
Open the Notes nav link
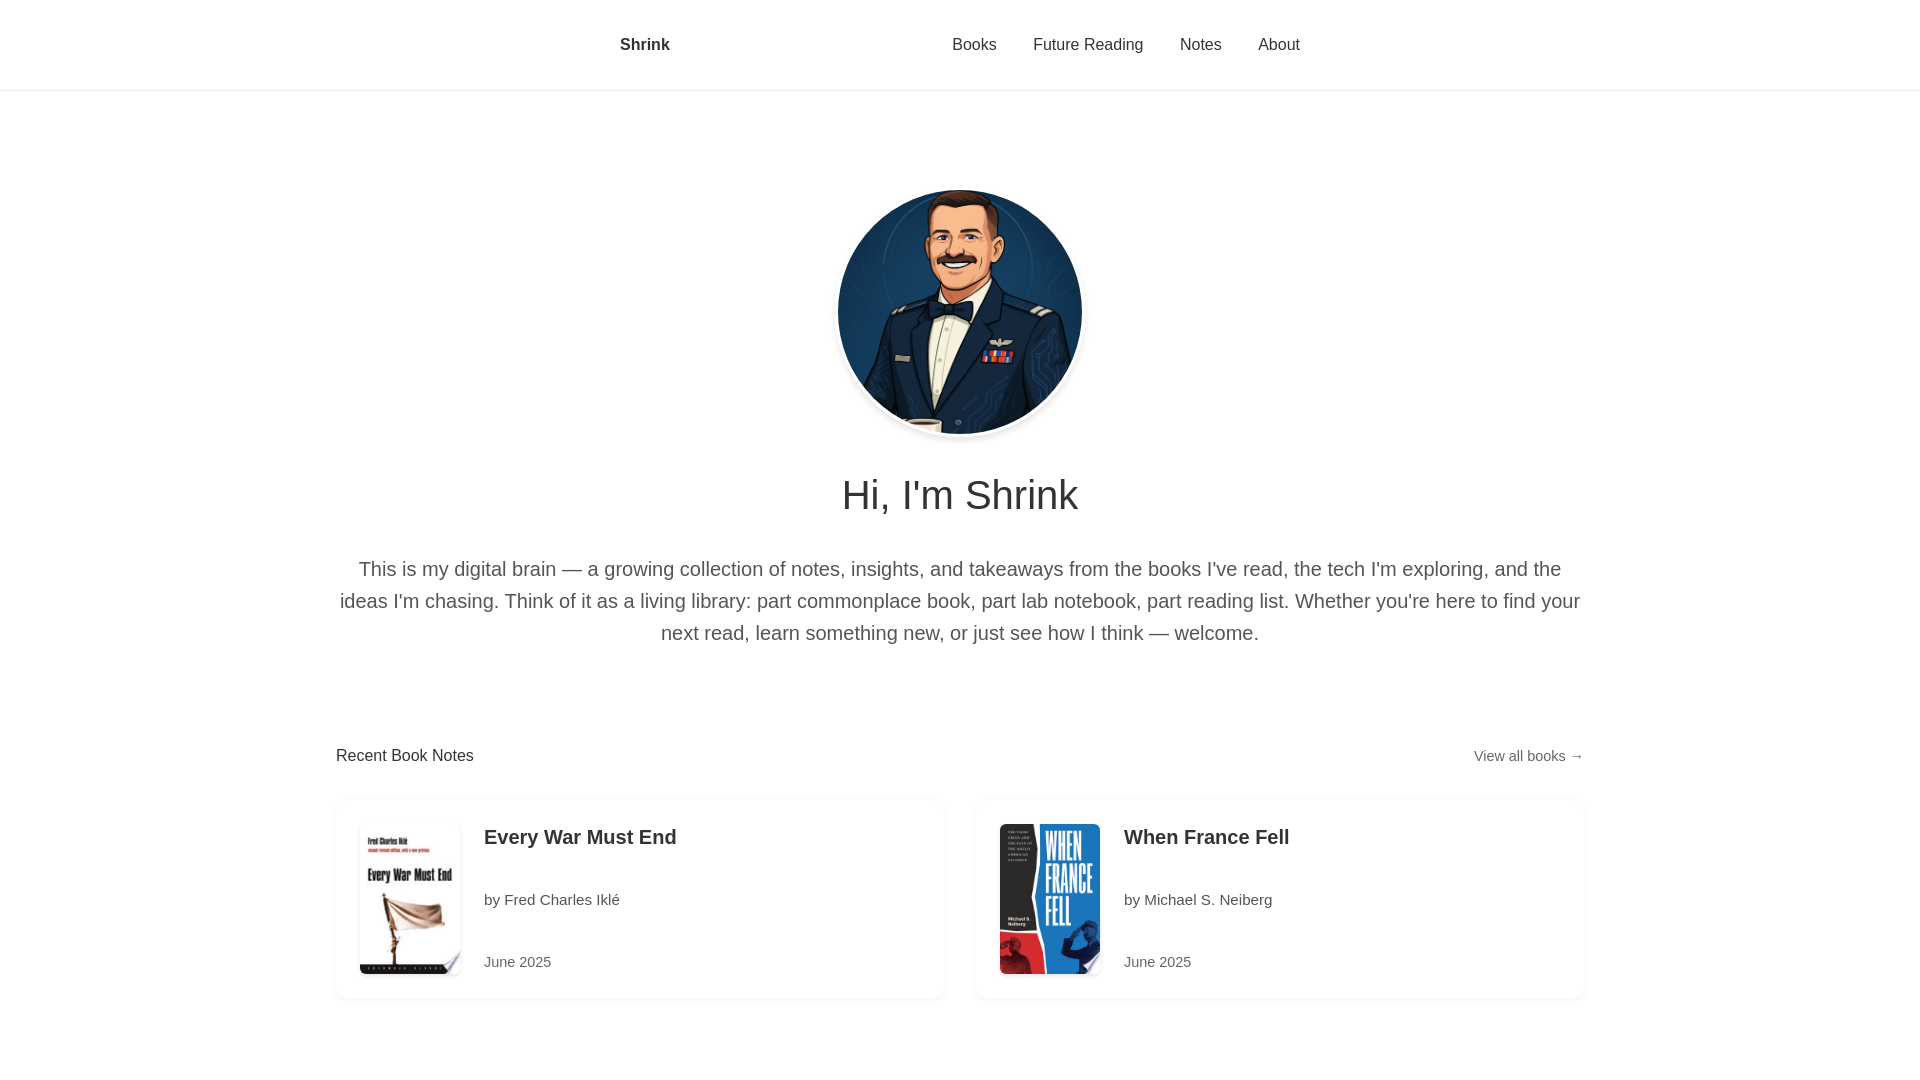(x=1200, y=45)
